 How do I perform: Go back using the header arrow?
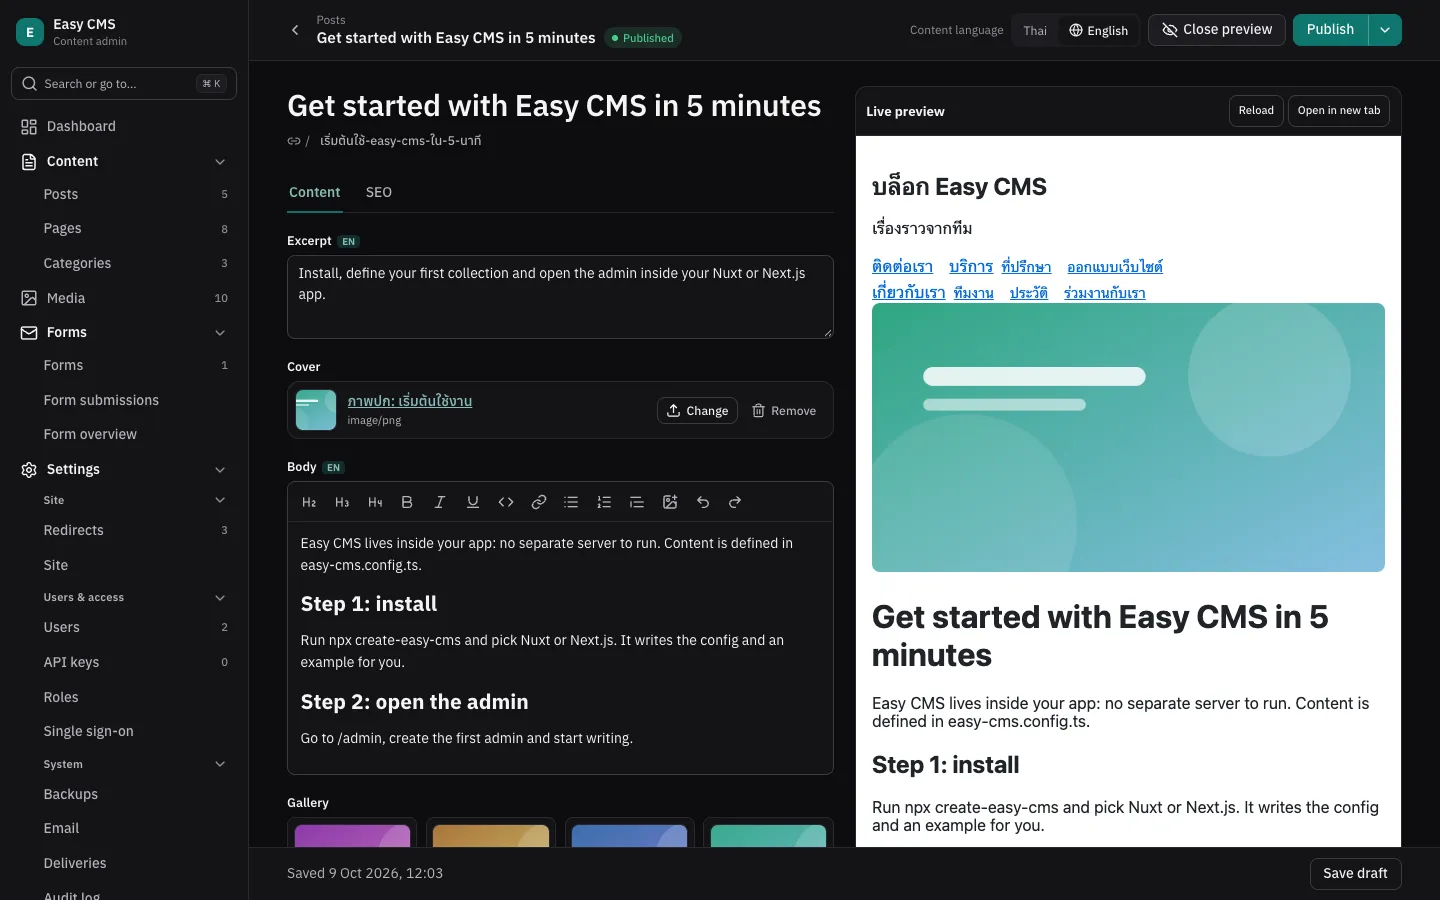coord(295,30)
